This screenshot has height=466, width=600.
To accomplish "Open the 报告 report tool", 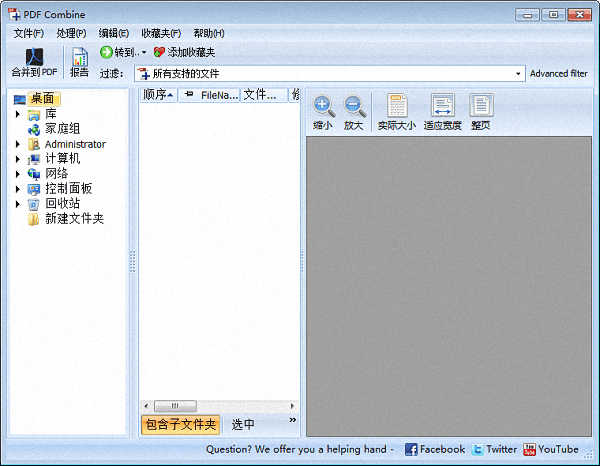I will pos(80,62).
